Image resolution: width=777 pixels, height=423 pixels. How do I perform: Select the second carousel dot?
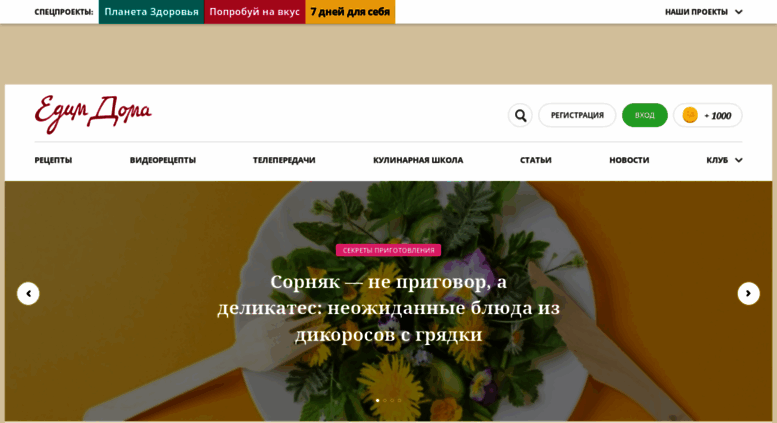[385, 400]
